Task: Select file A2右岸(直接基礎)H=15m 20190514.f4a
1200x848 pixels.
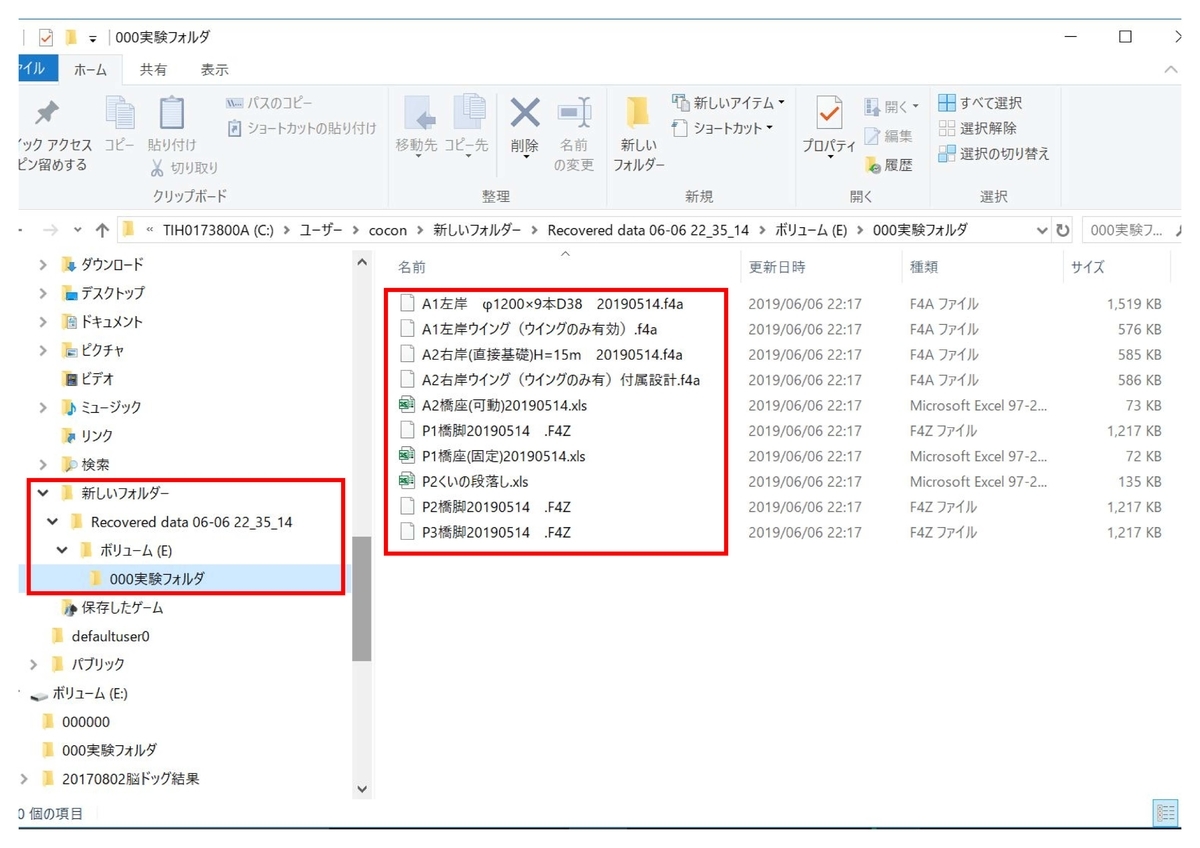Action: 552,354
